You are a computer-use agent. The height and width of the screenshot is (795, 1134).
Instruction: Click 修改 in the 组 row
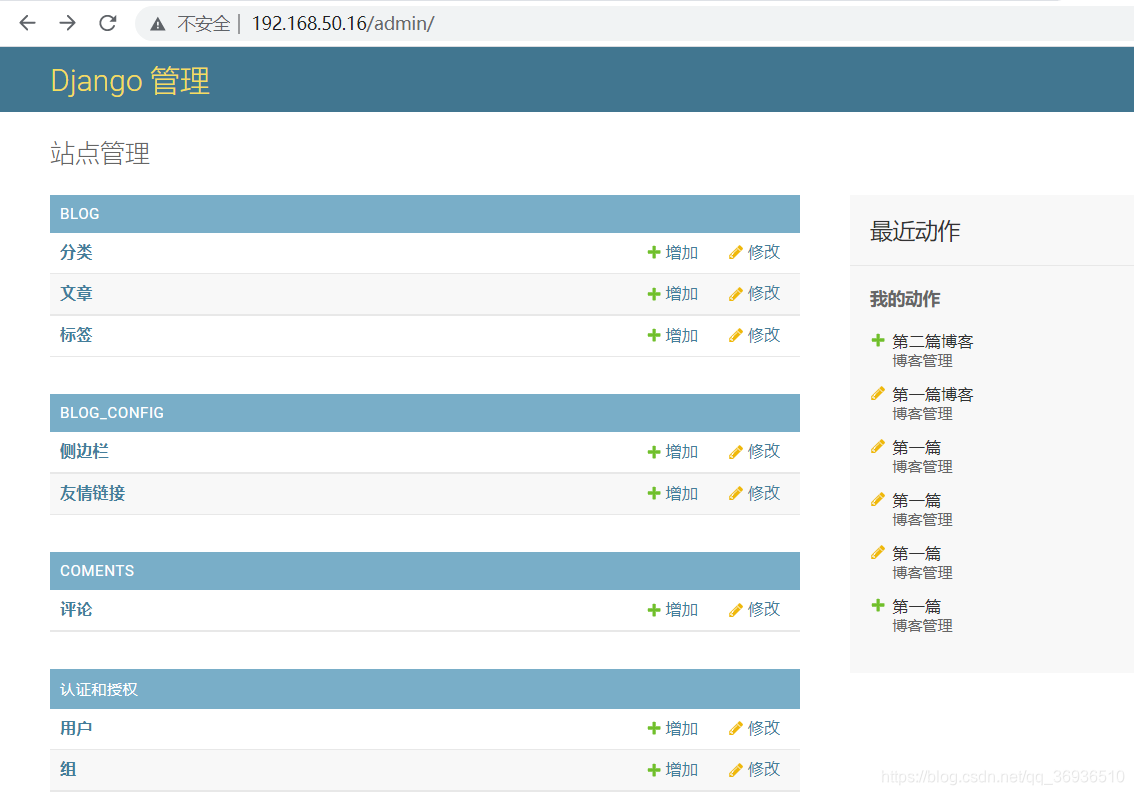[754, 770]
